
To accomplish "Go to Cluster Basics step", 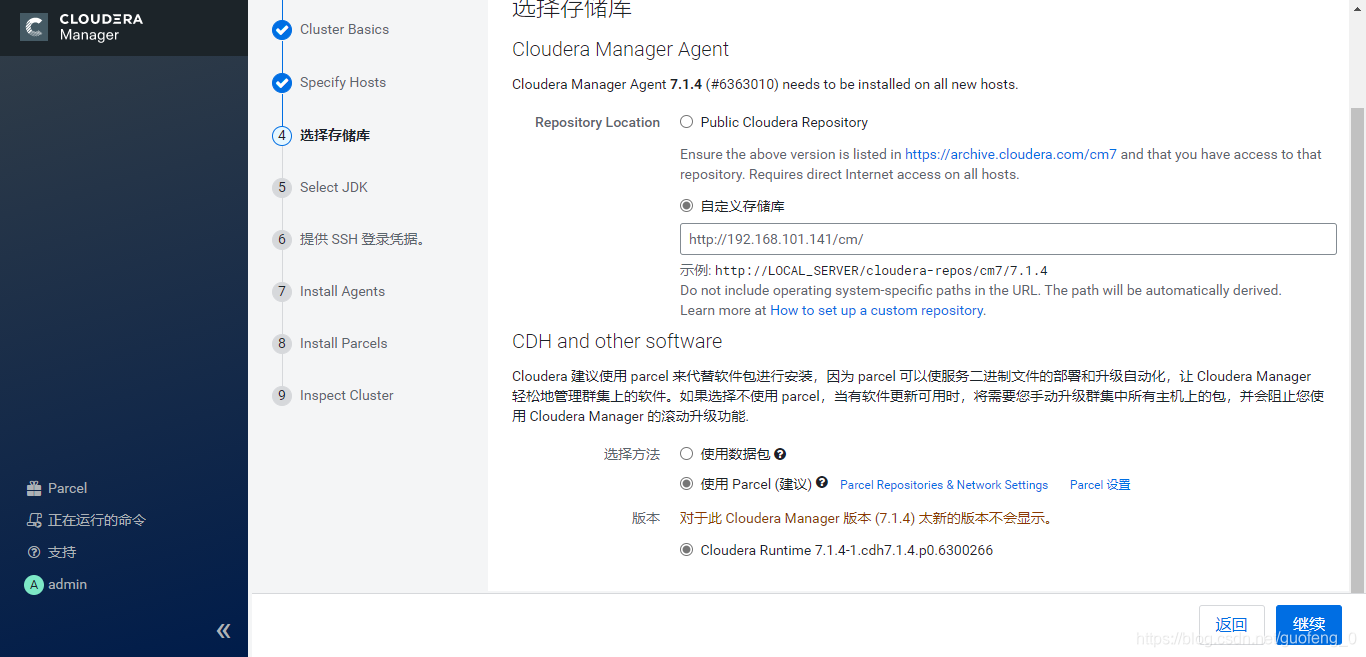I will point(344,29).
